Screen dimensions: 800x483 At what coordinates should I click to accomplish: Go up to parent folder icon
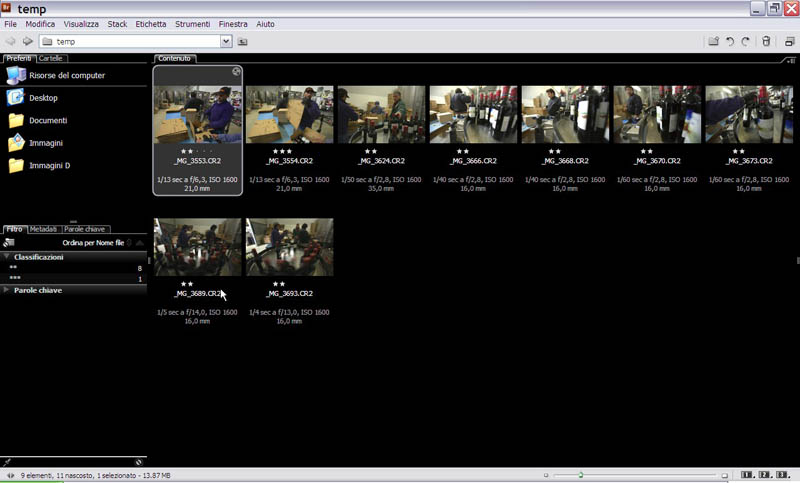click(x=242, y=42)
